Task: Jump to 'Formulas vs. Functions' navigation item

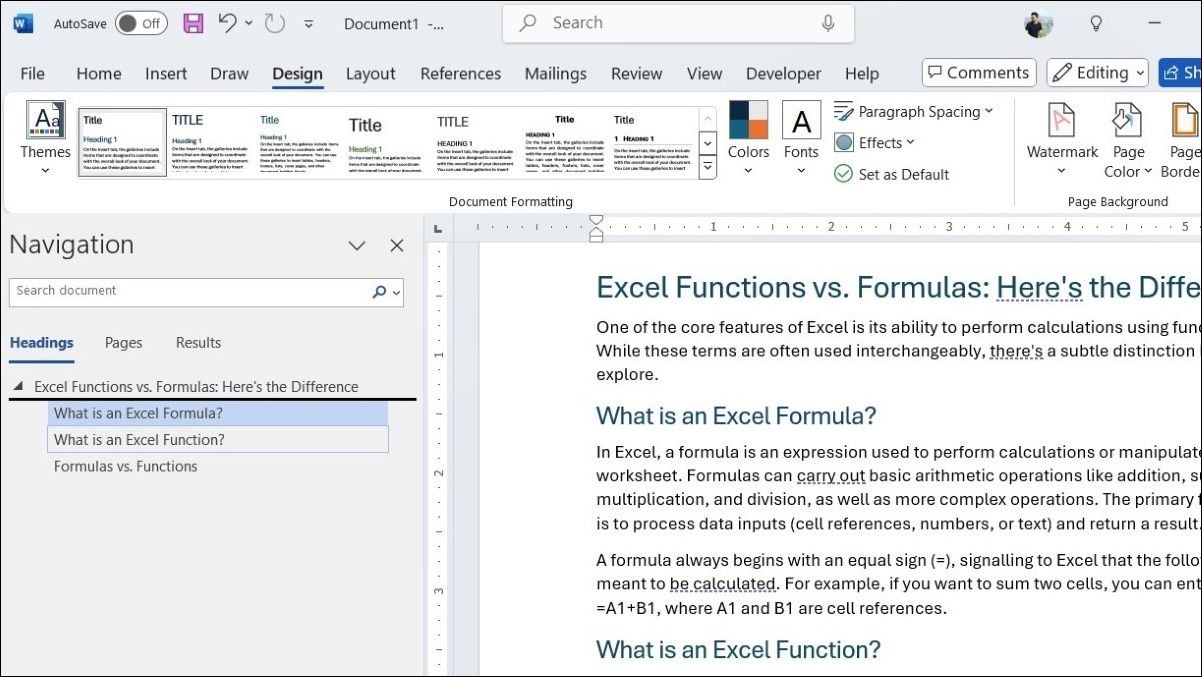Action: click(126, 466)
